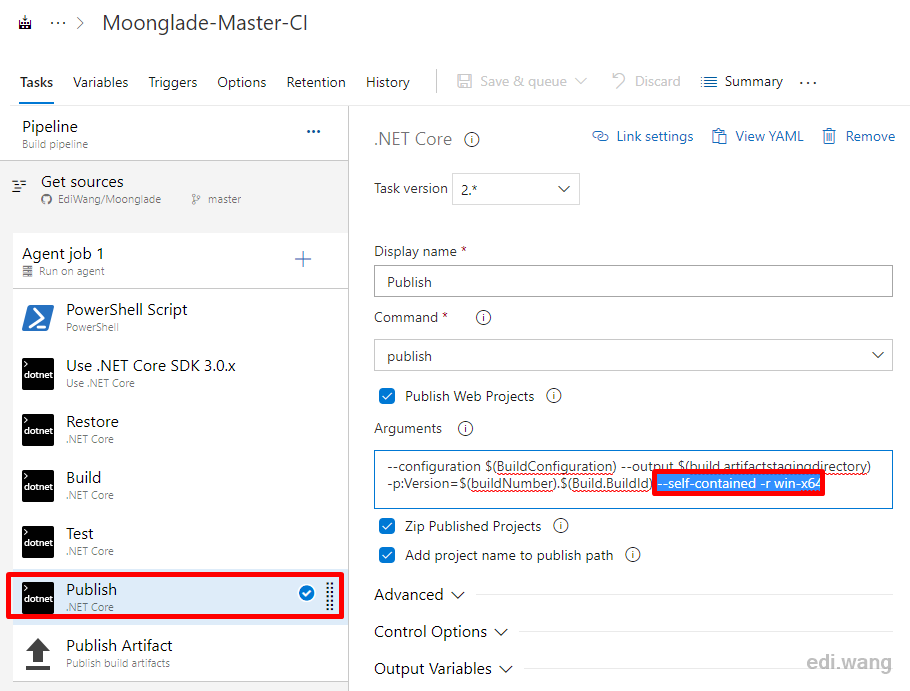Click the Get sources list icon
The image size is (910, 691).
[x=19, y=186]
